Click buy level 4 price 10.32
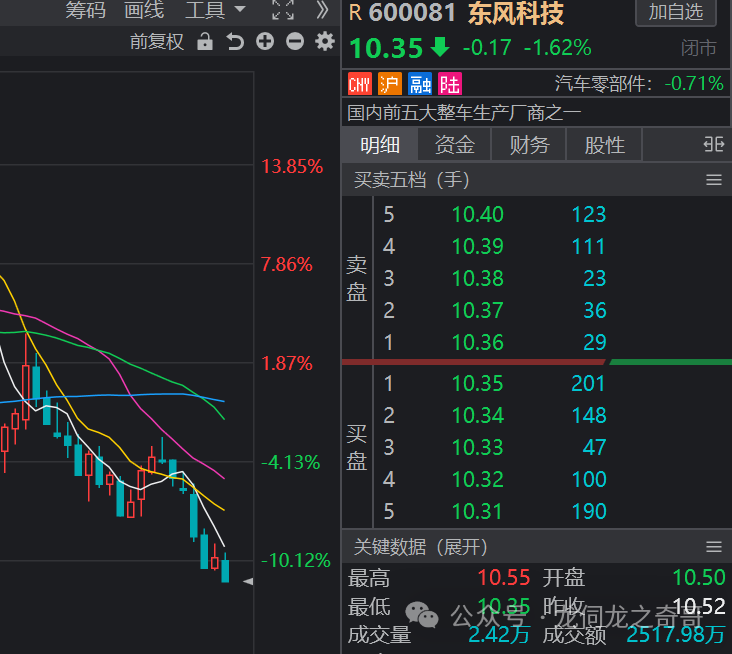 [478, 479]
